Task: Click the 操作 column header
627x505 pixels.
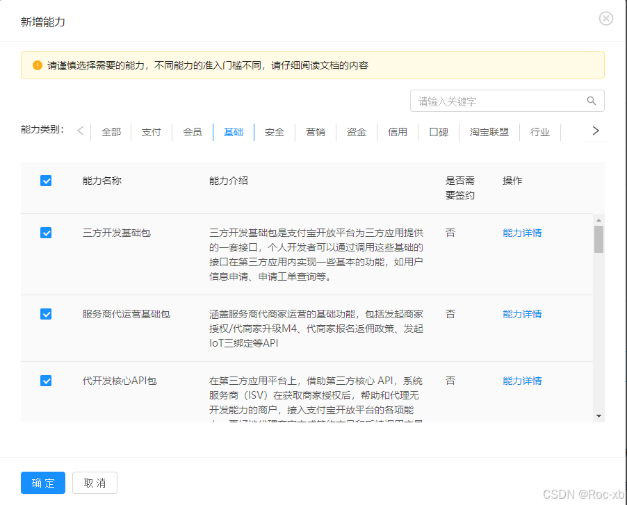Action: pos(512,181)
